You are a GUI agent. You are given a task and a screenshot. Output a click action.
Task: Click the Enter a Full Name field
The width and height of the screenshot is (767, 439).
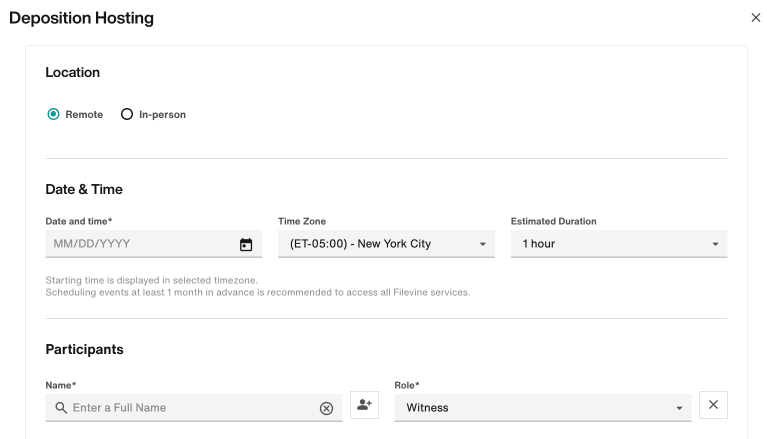coord(194,408)
